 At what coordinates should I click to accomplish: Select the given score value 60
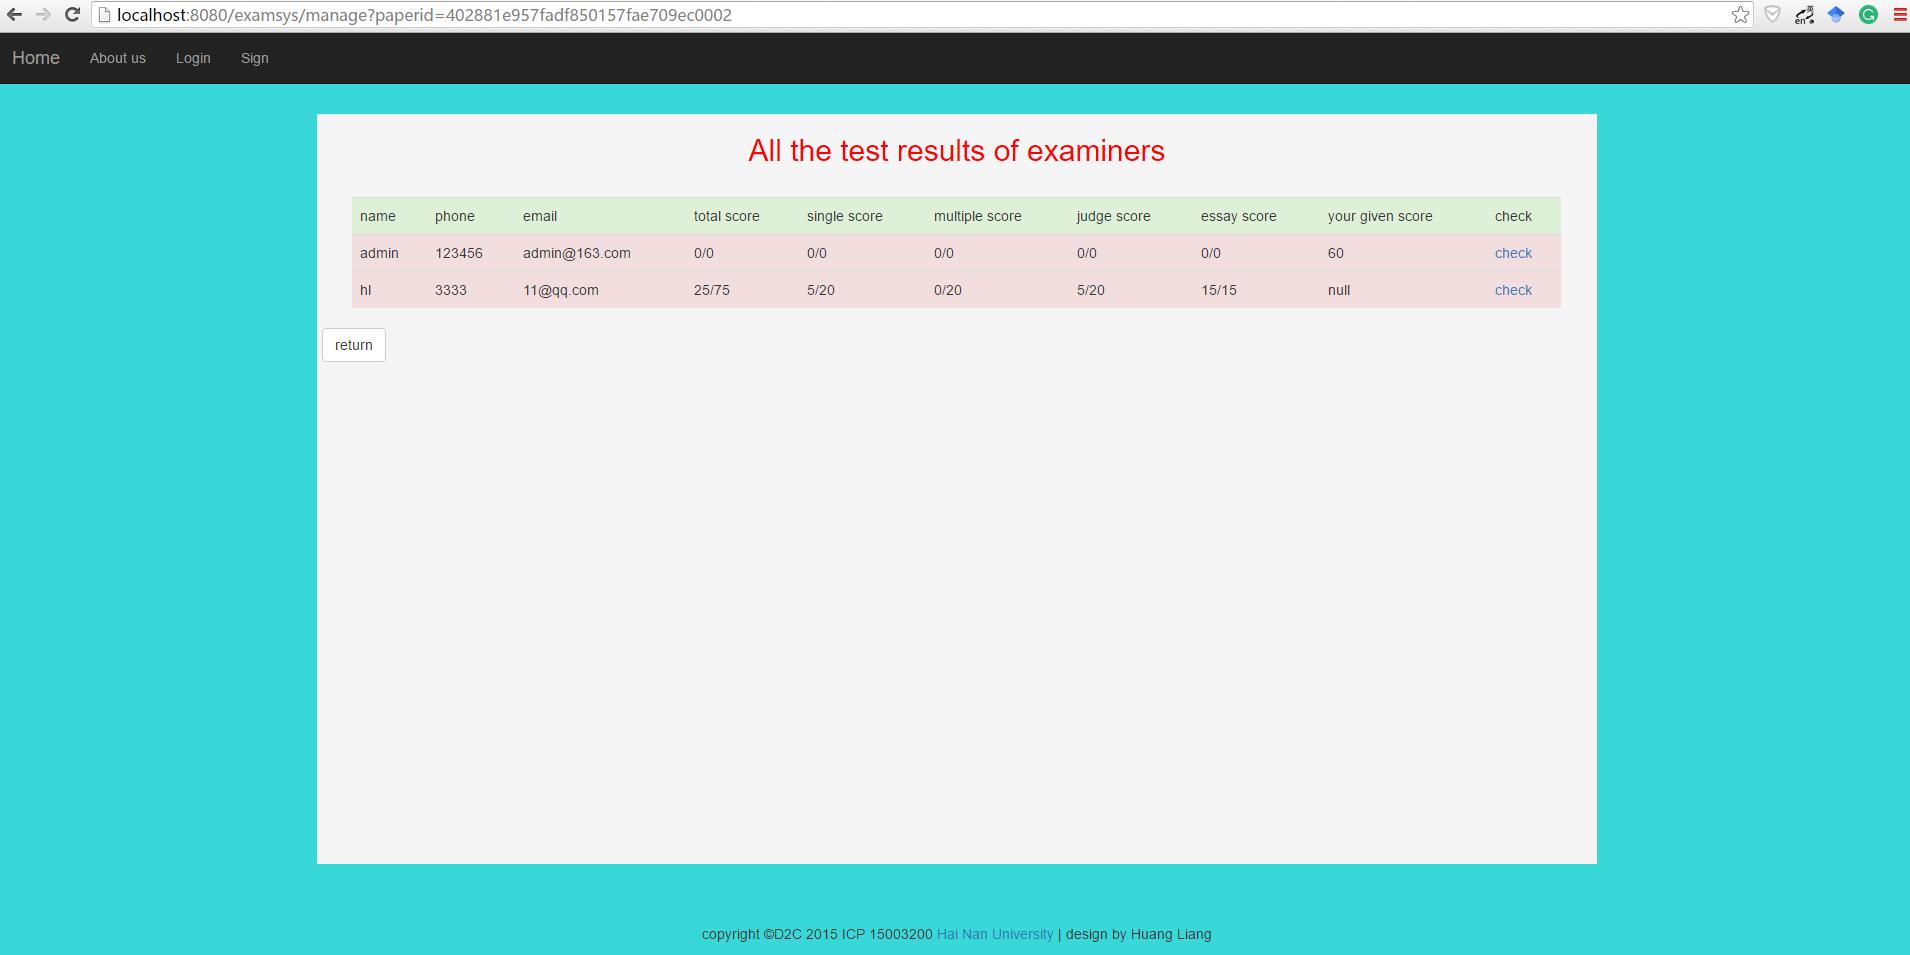[x=1336, y=253]
